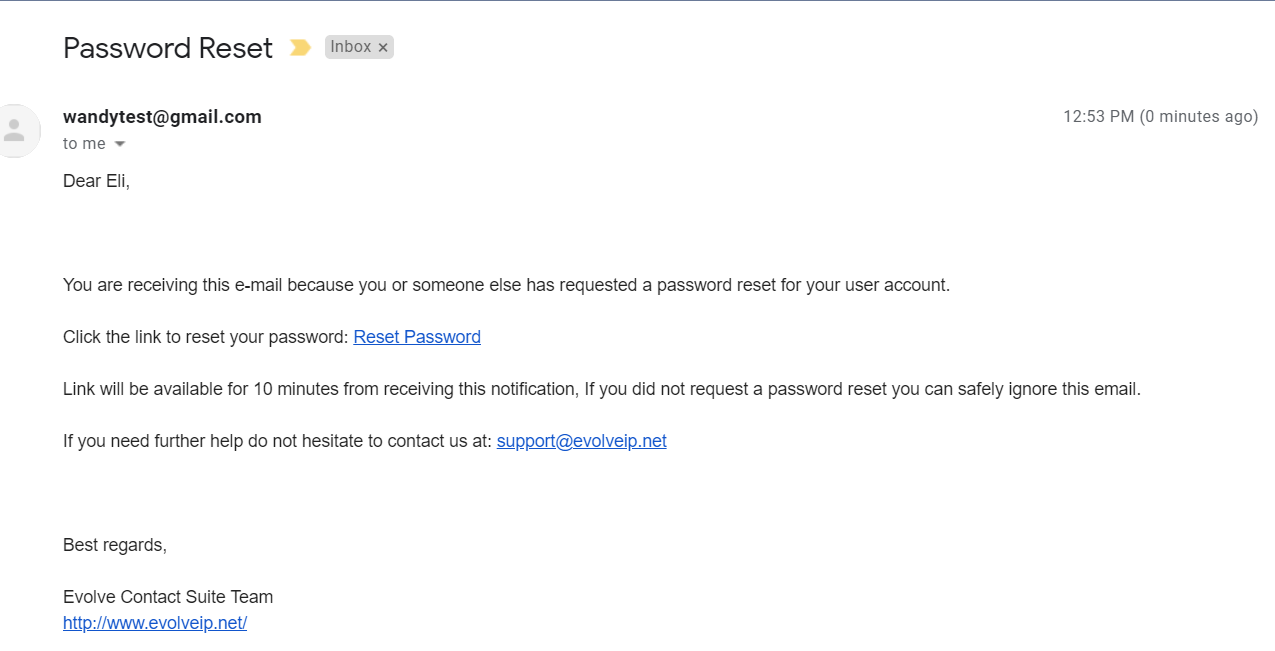Click the "Password Reset" subject heading
Screen dimensions: 1275x651
tap(168, 48)
